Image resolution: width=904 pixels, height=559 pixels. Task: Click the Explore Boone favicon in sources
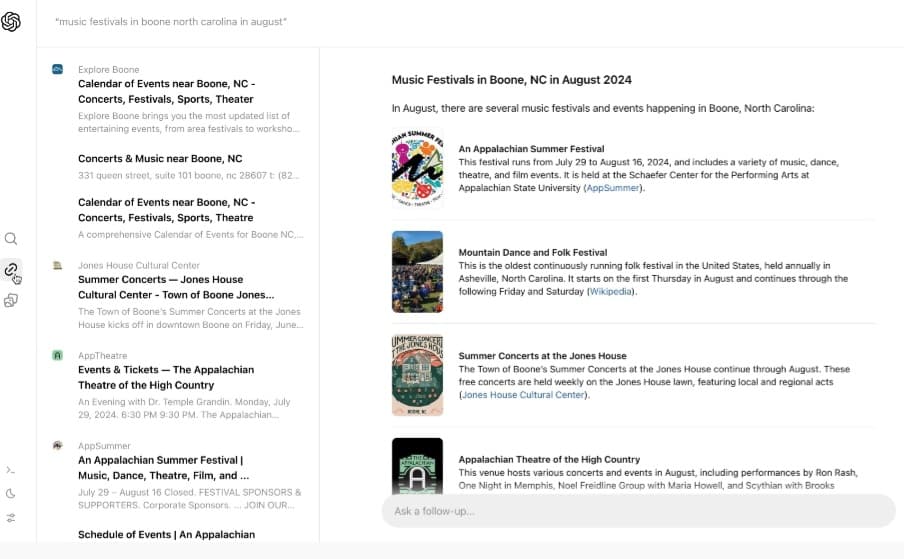click(58, 69)
